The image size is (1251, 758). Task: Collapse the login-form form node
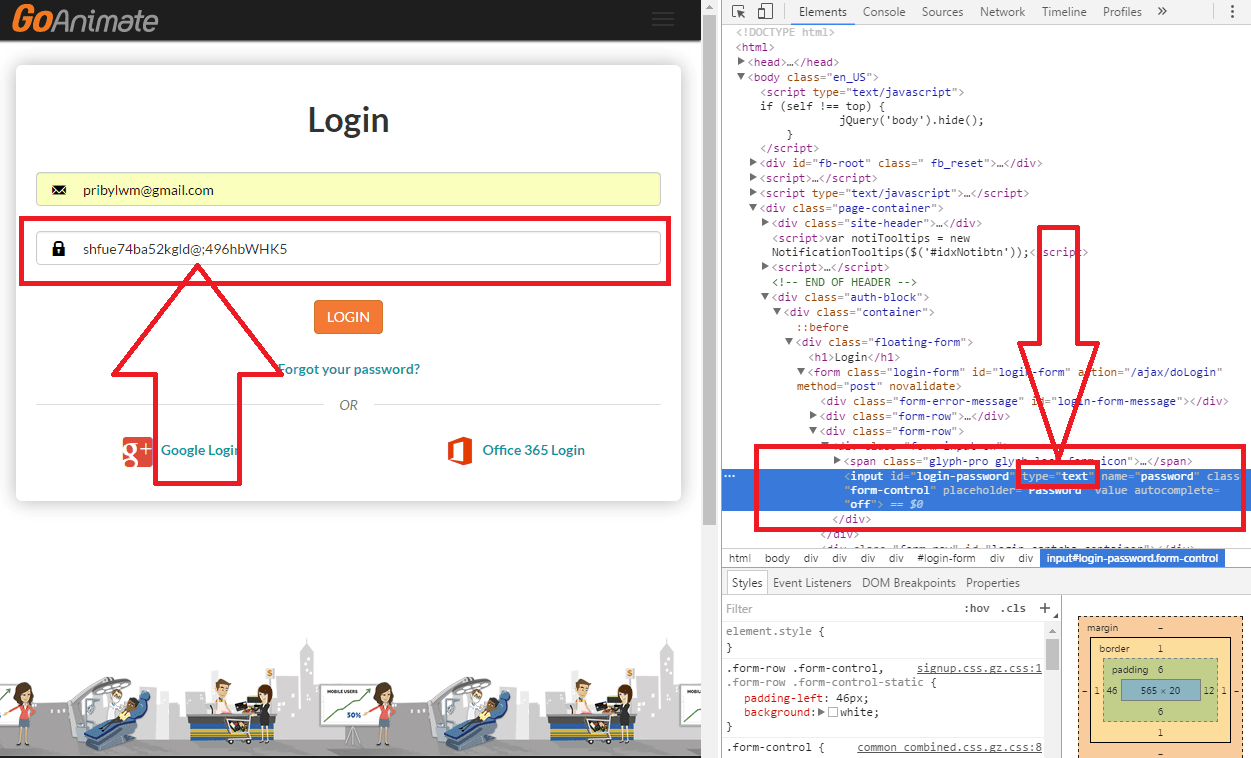point(802,372)
